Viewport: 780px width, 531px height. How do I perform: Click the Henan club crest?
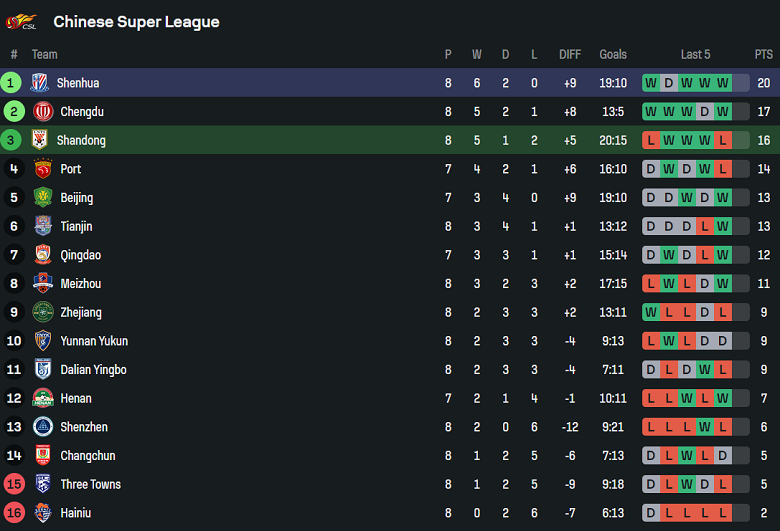(x=43, y=399)
